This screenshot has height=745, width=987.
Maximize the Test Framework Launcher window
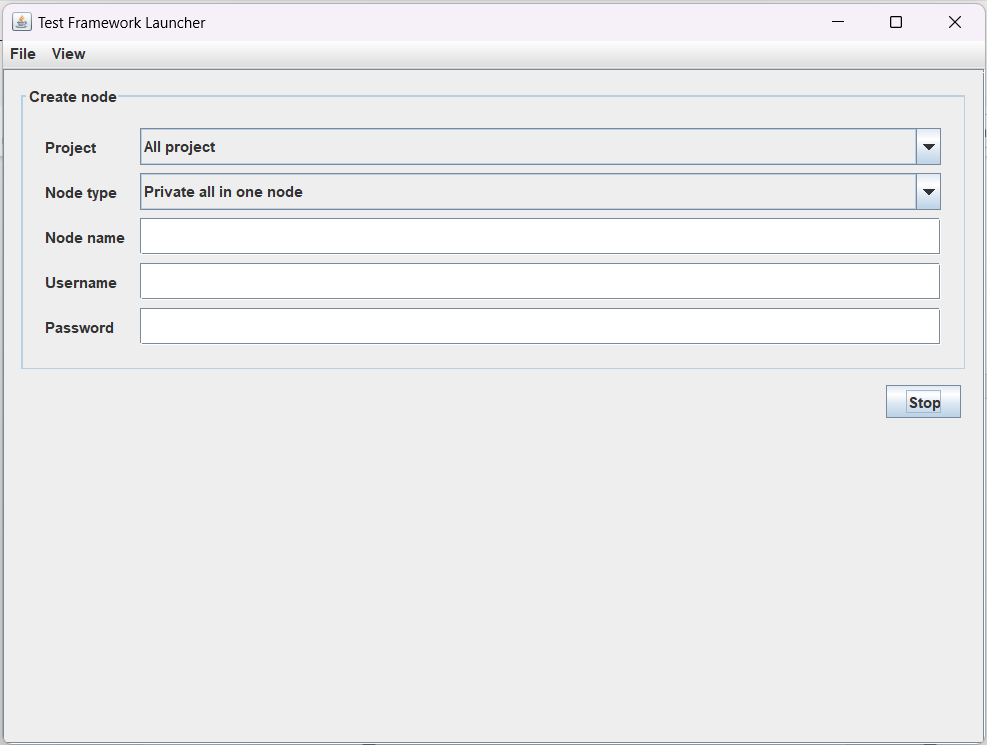pyautogui.click(x=896, y=22)
